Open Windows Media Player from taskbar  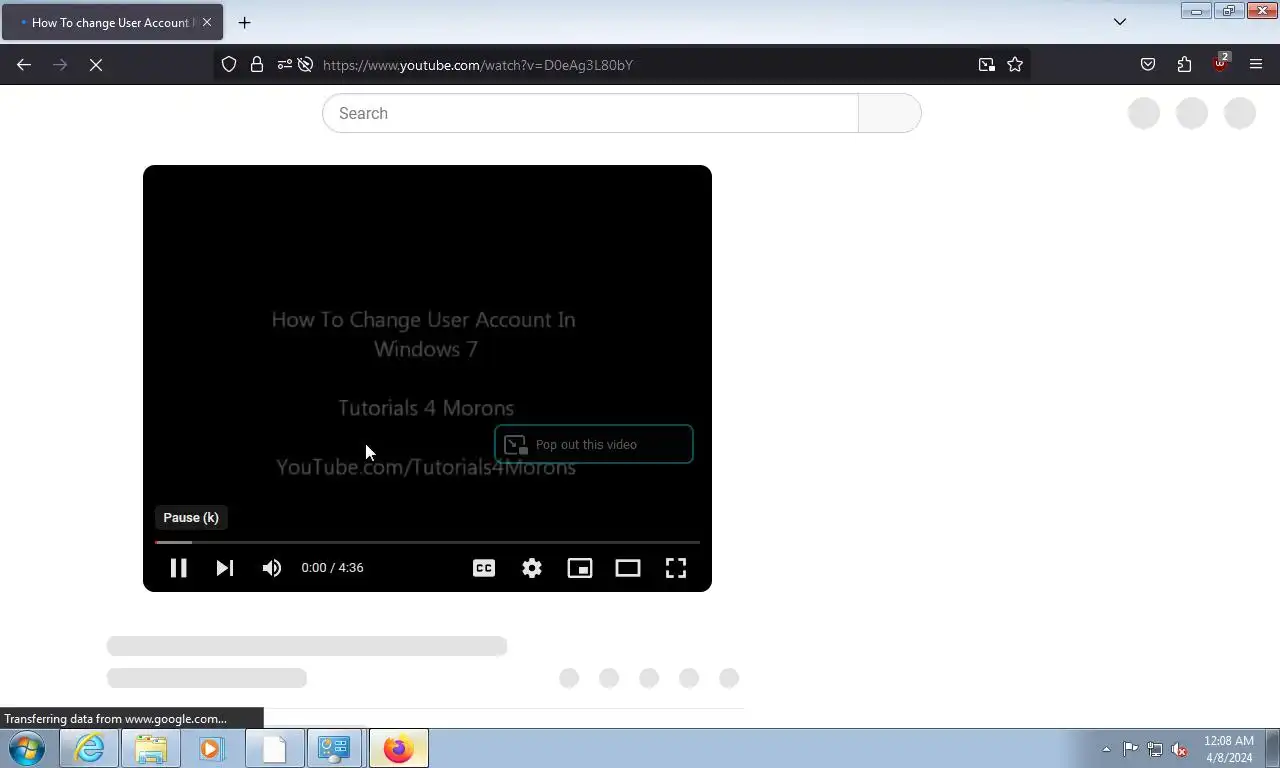click(x=211, y=748)
